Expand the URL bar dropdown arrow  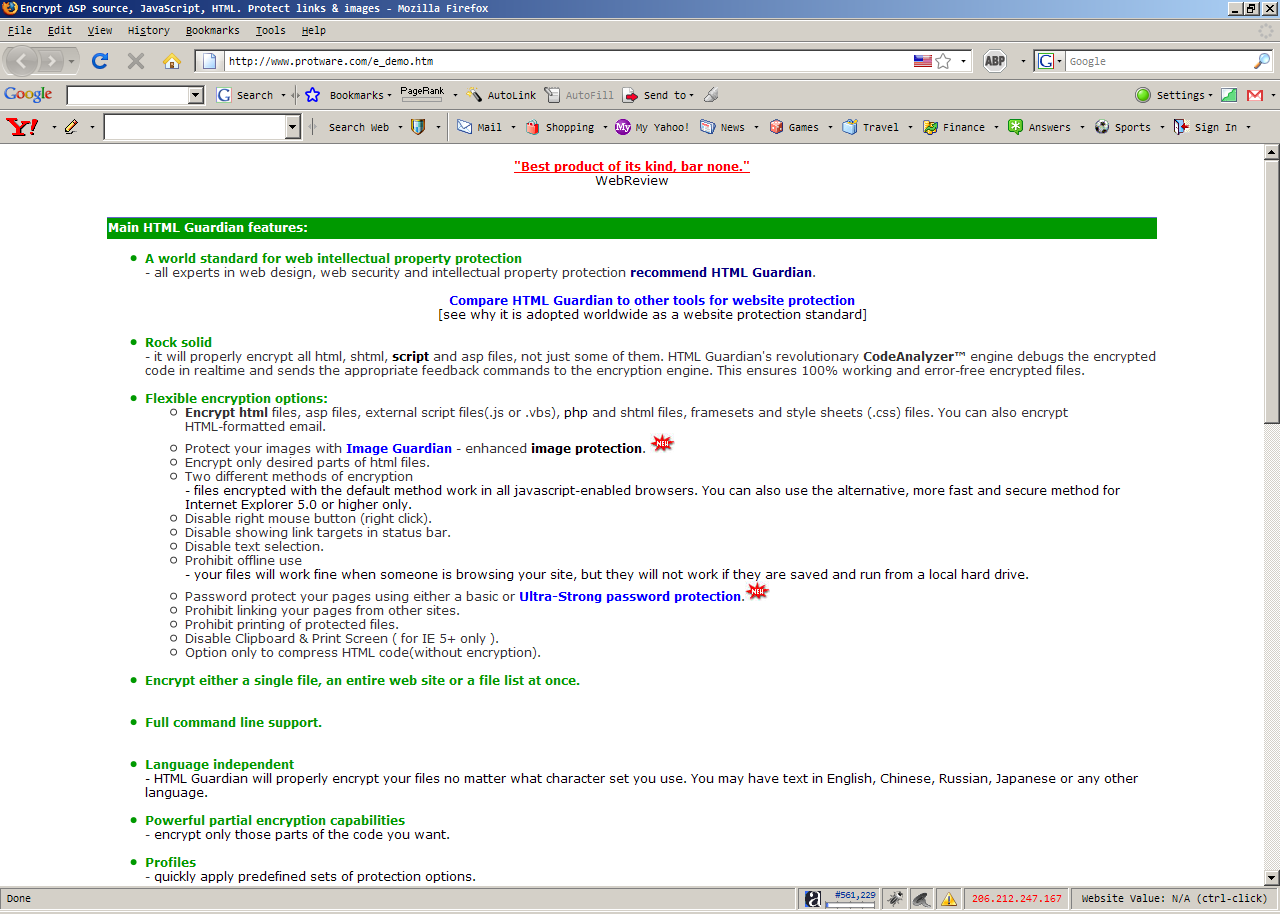[964, 61]
